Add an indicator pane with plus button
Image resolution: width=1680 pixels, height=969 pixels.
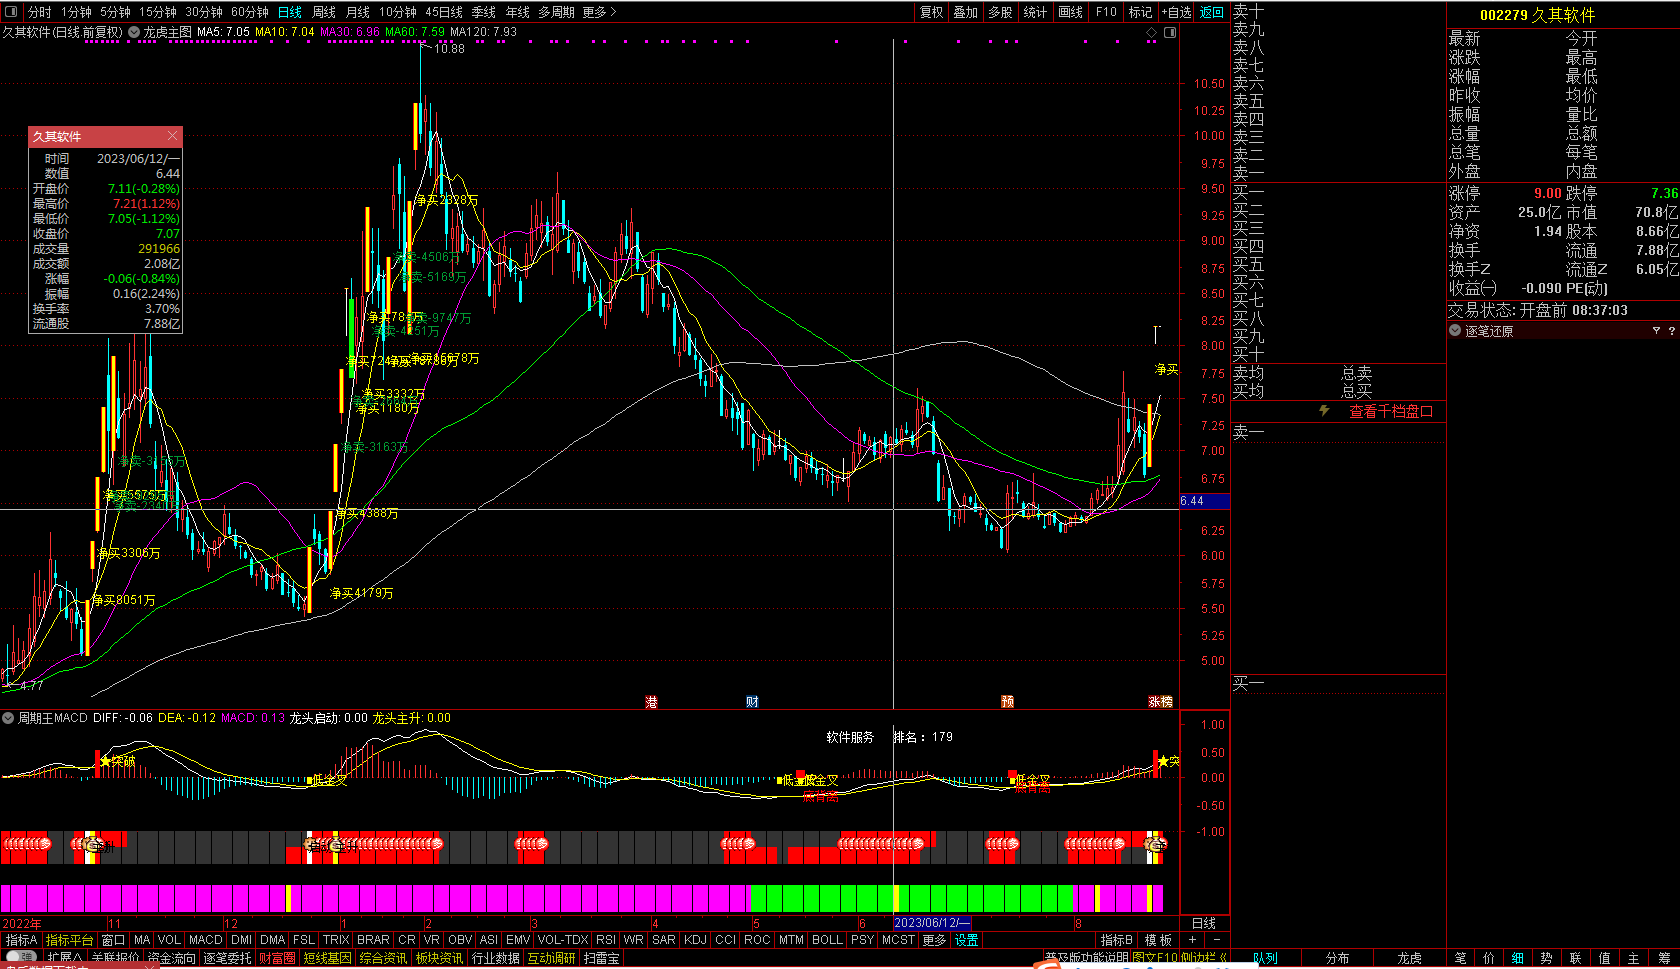(x=1192, y=940)
